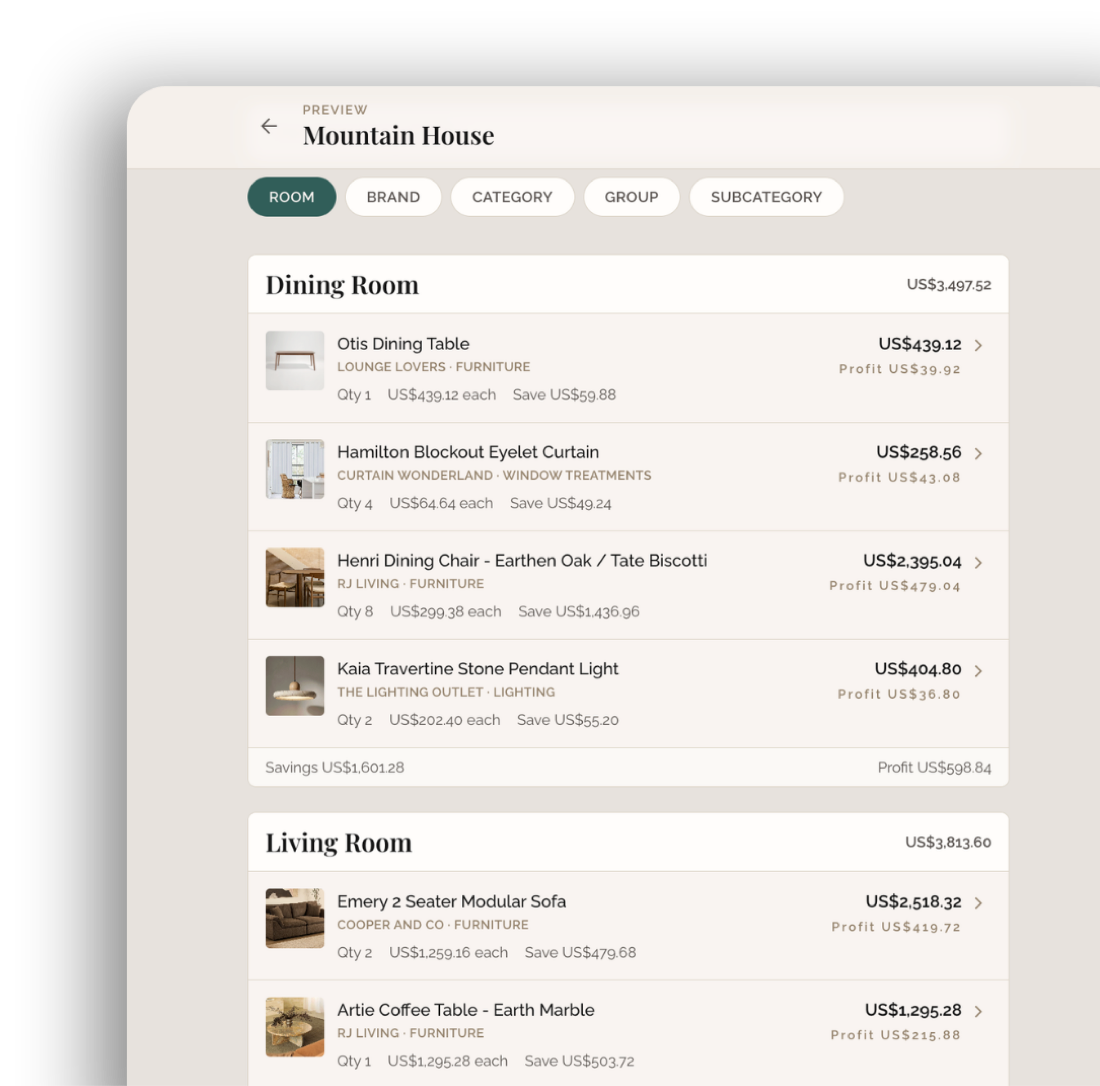Open Henri Dining Chair details chevron
The height and width of the screenshot is (1086, 1100).
pyautogui.click(x=979, y=562)
